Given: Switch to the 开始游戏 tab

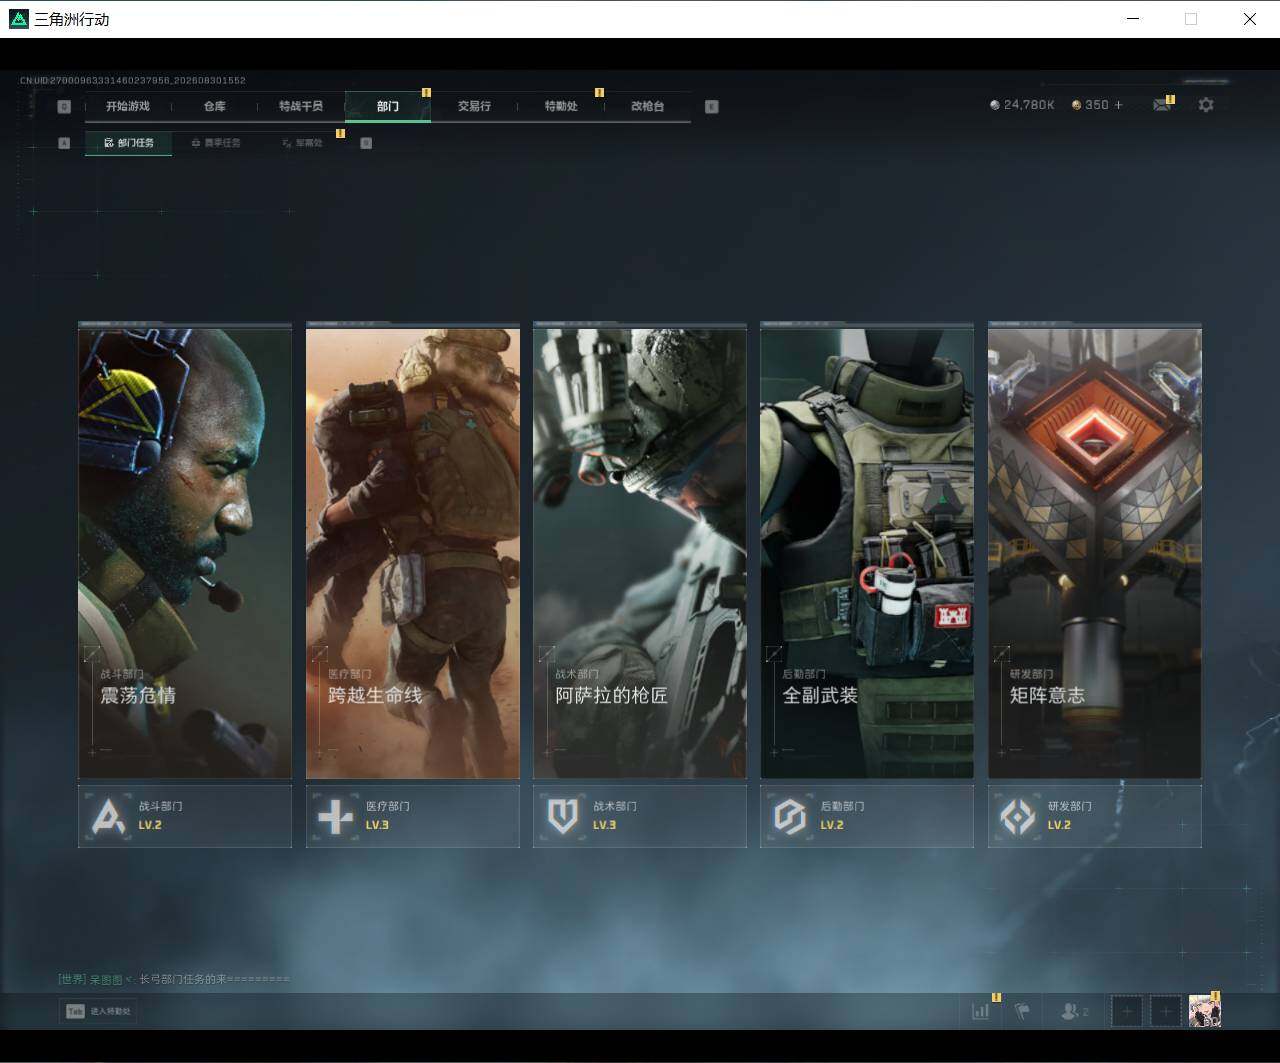Looking at the screenshot, I should point(128,106).
